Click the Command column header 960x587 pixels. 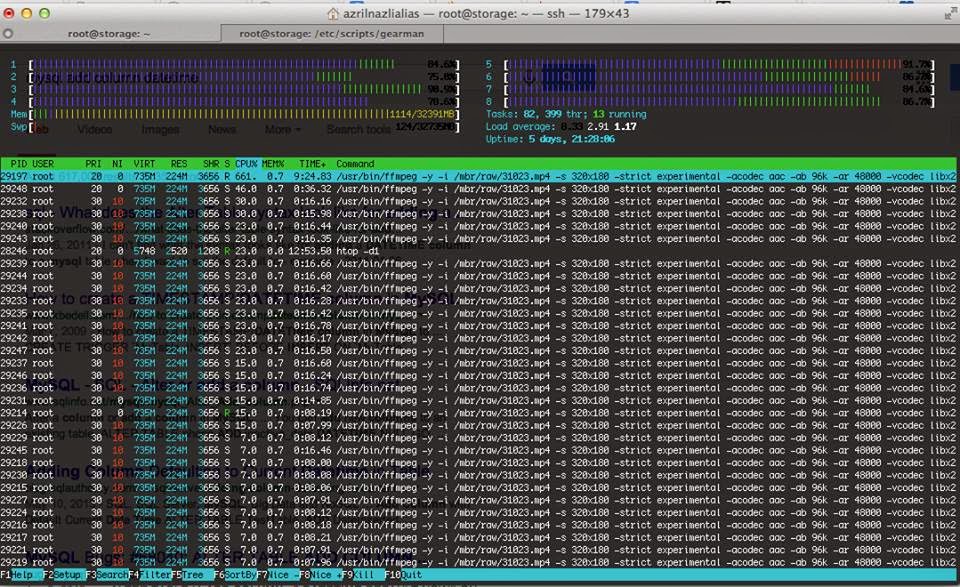355,164
